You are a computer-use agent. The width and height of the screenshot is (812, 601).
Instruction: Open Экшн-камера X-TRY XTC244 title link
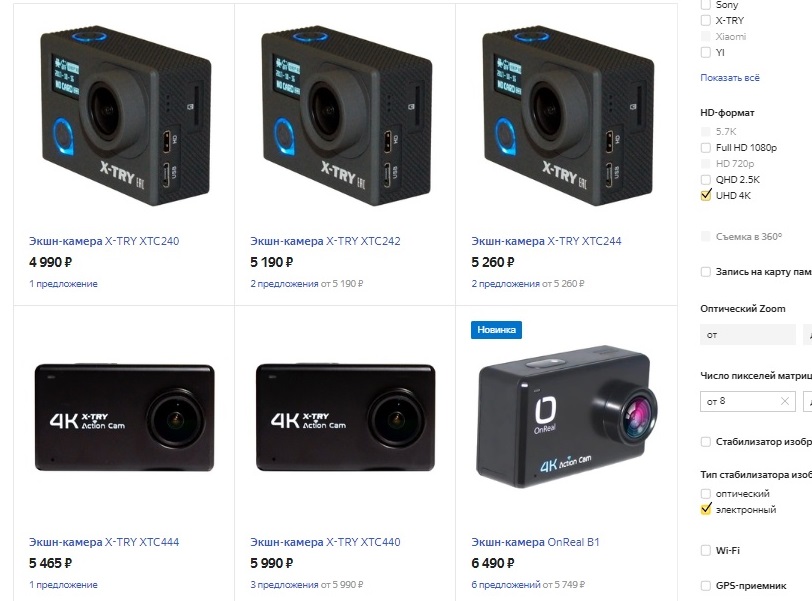[546, 241]
